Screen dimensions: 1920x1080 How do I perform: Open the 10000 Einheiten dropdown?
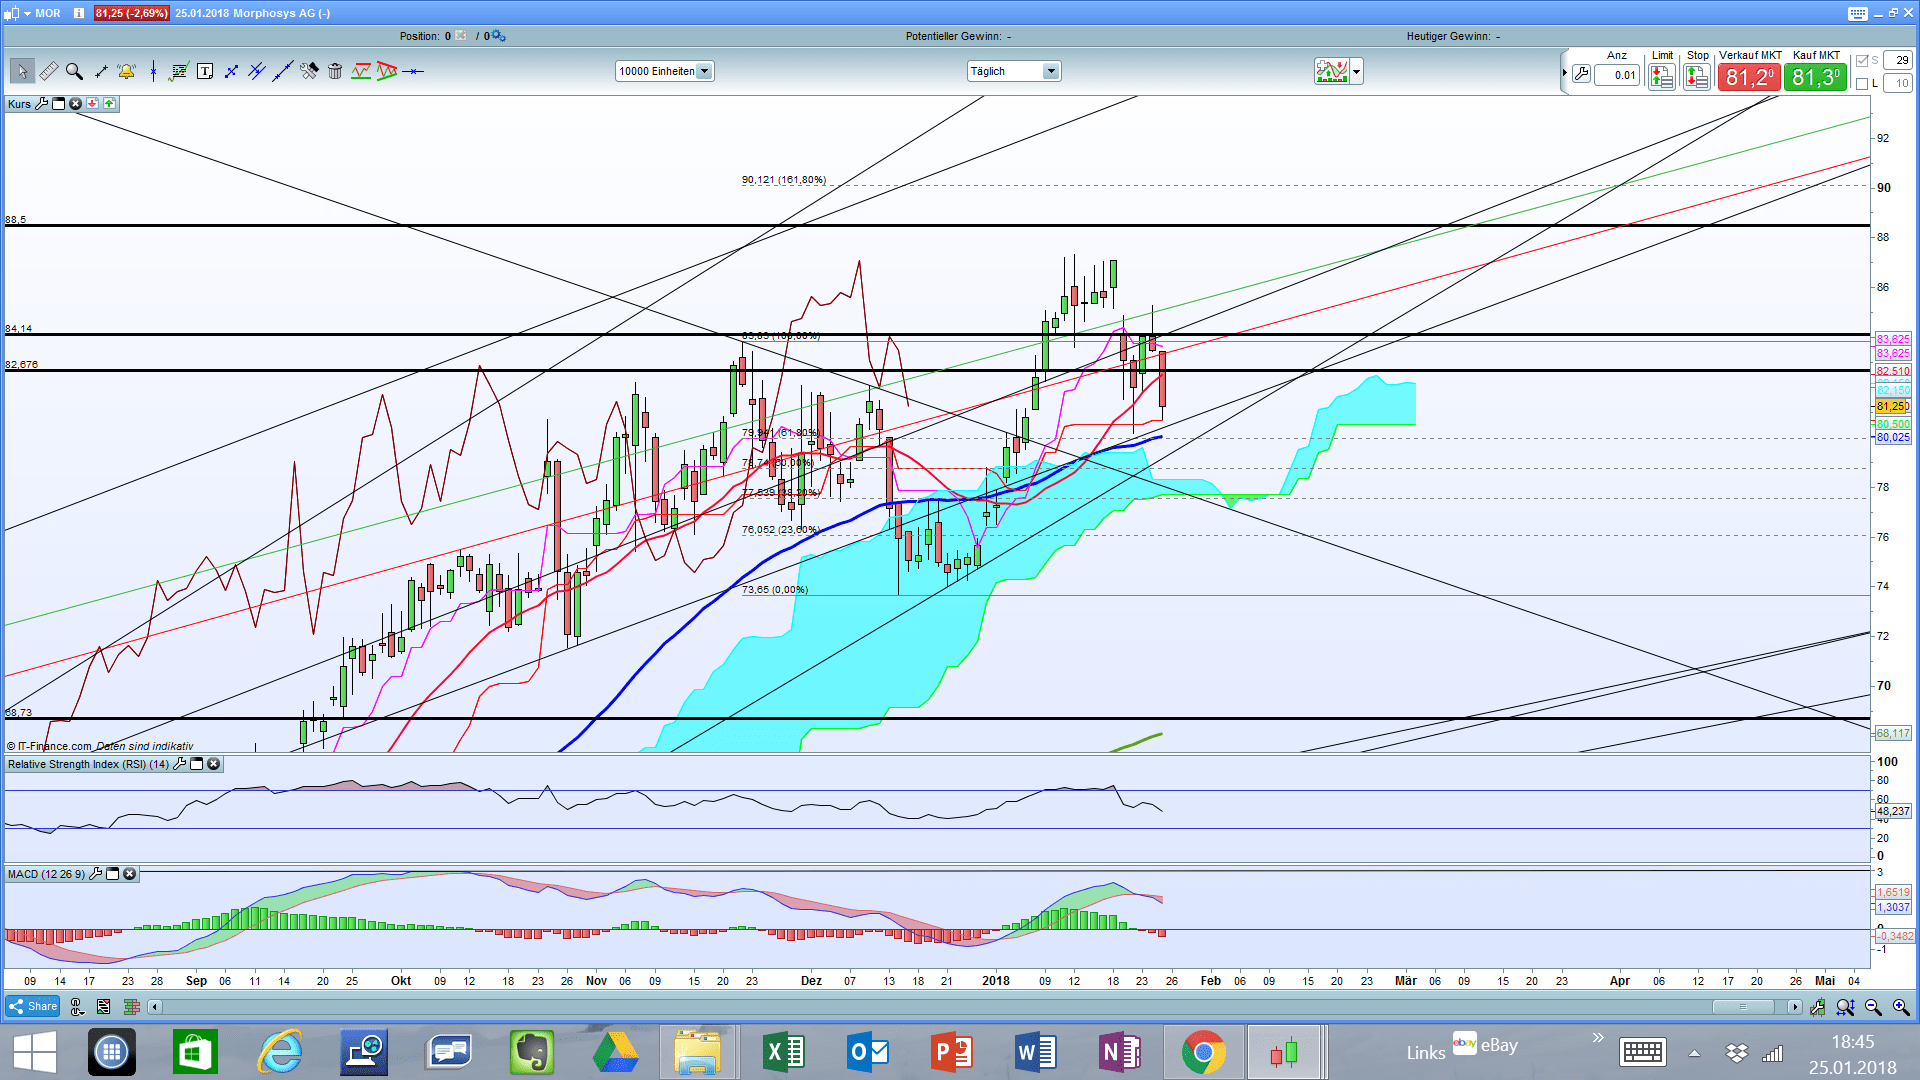pos(704,71)
